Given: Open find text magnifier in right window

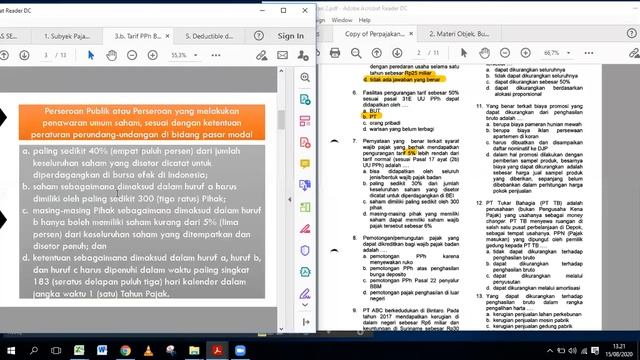Looking at the screenshot, I should pyautogui.click(x=356, y=53).
